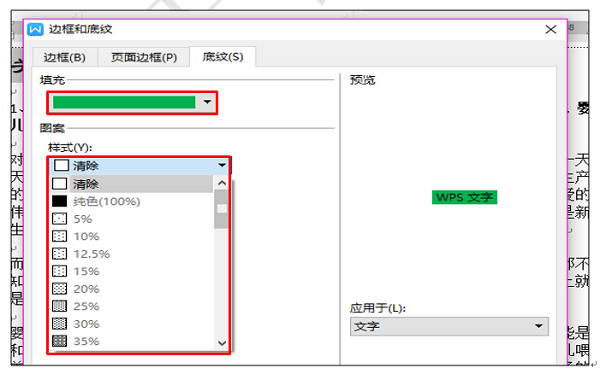Viewport: 600px width, 374px height.
Task: Switch to the 边框(B) tab
Action: [x=65, y=57]
